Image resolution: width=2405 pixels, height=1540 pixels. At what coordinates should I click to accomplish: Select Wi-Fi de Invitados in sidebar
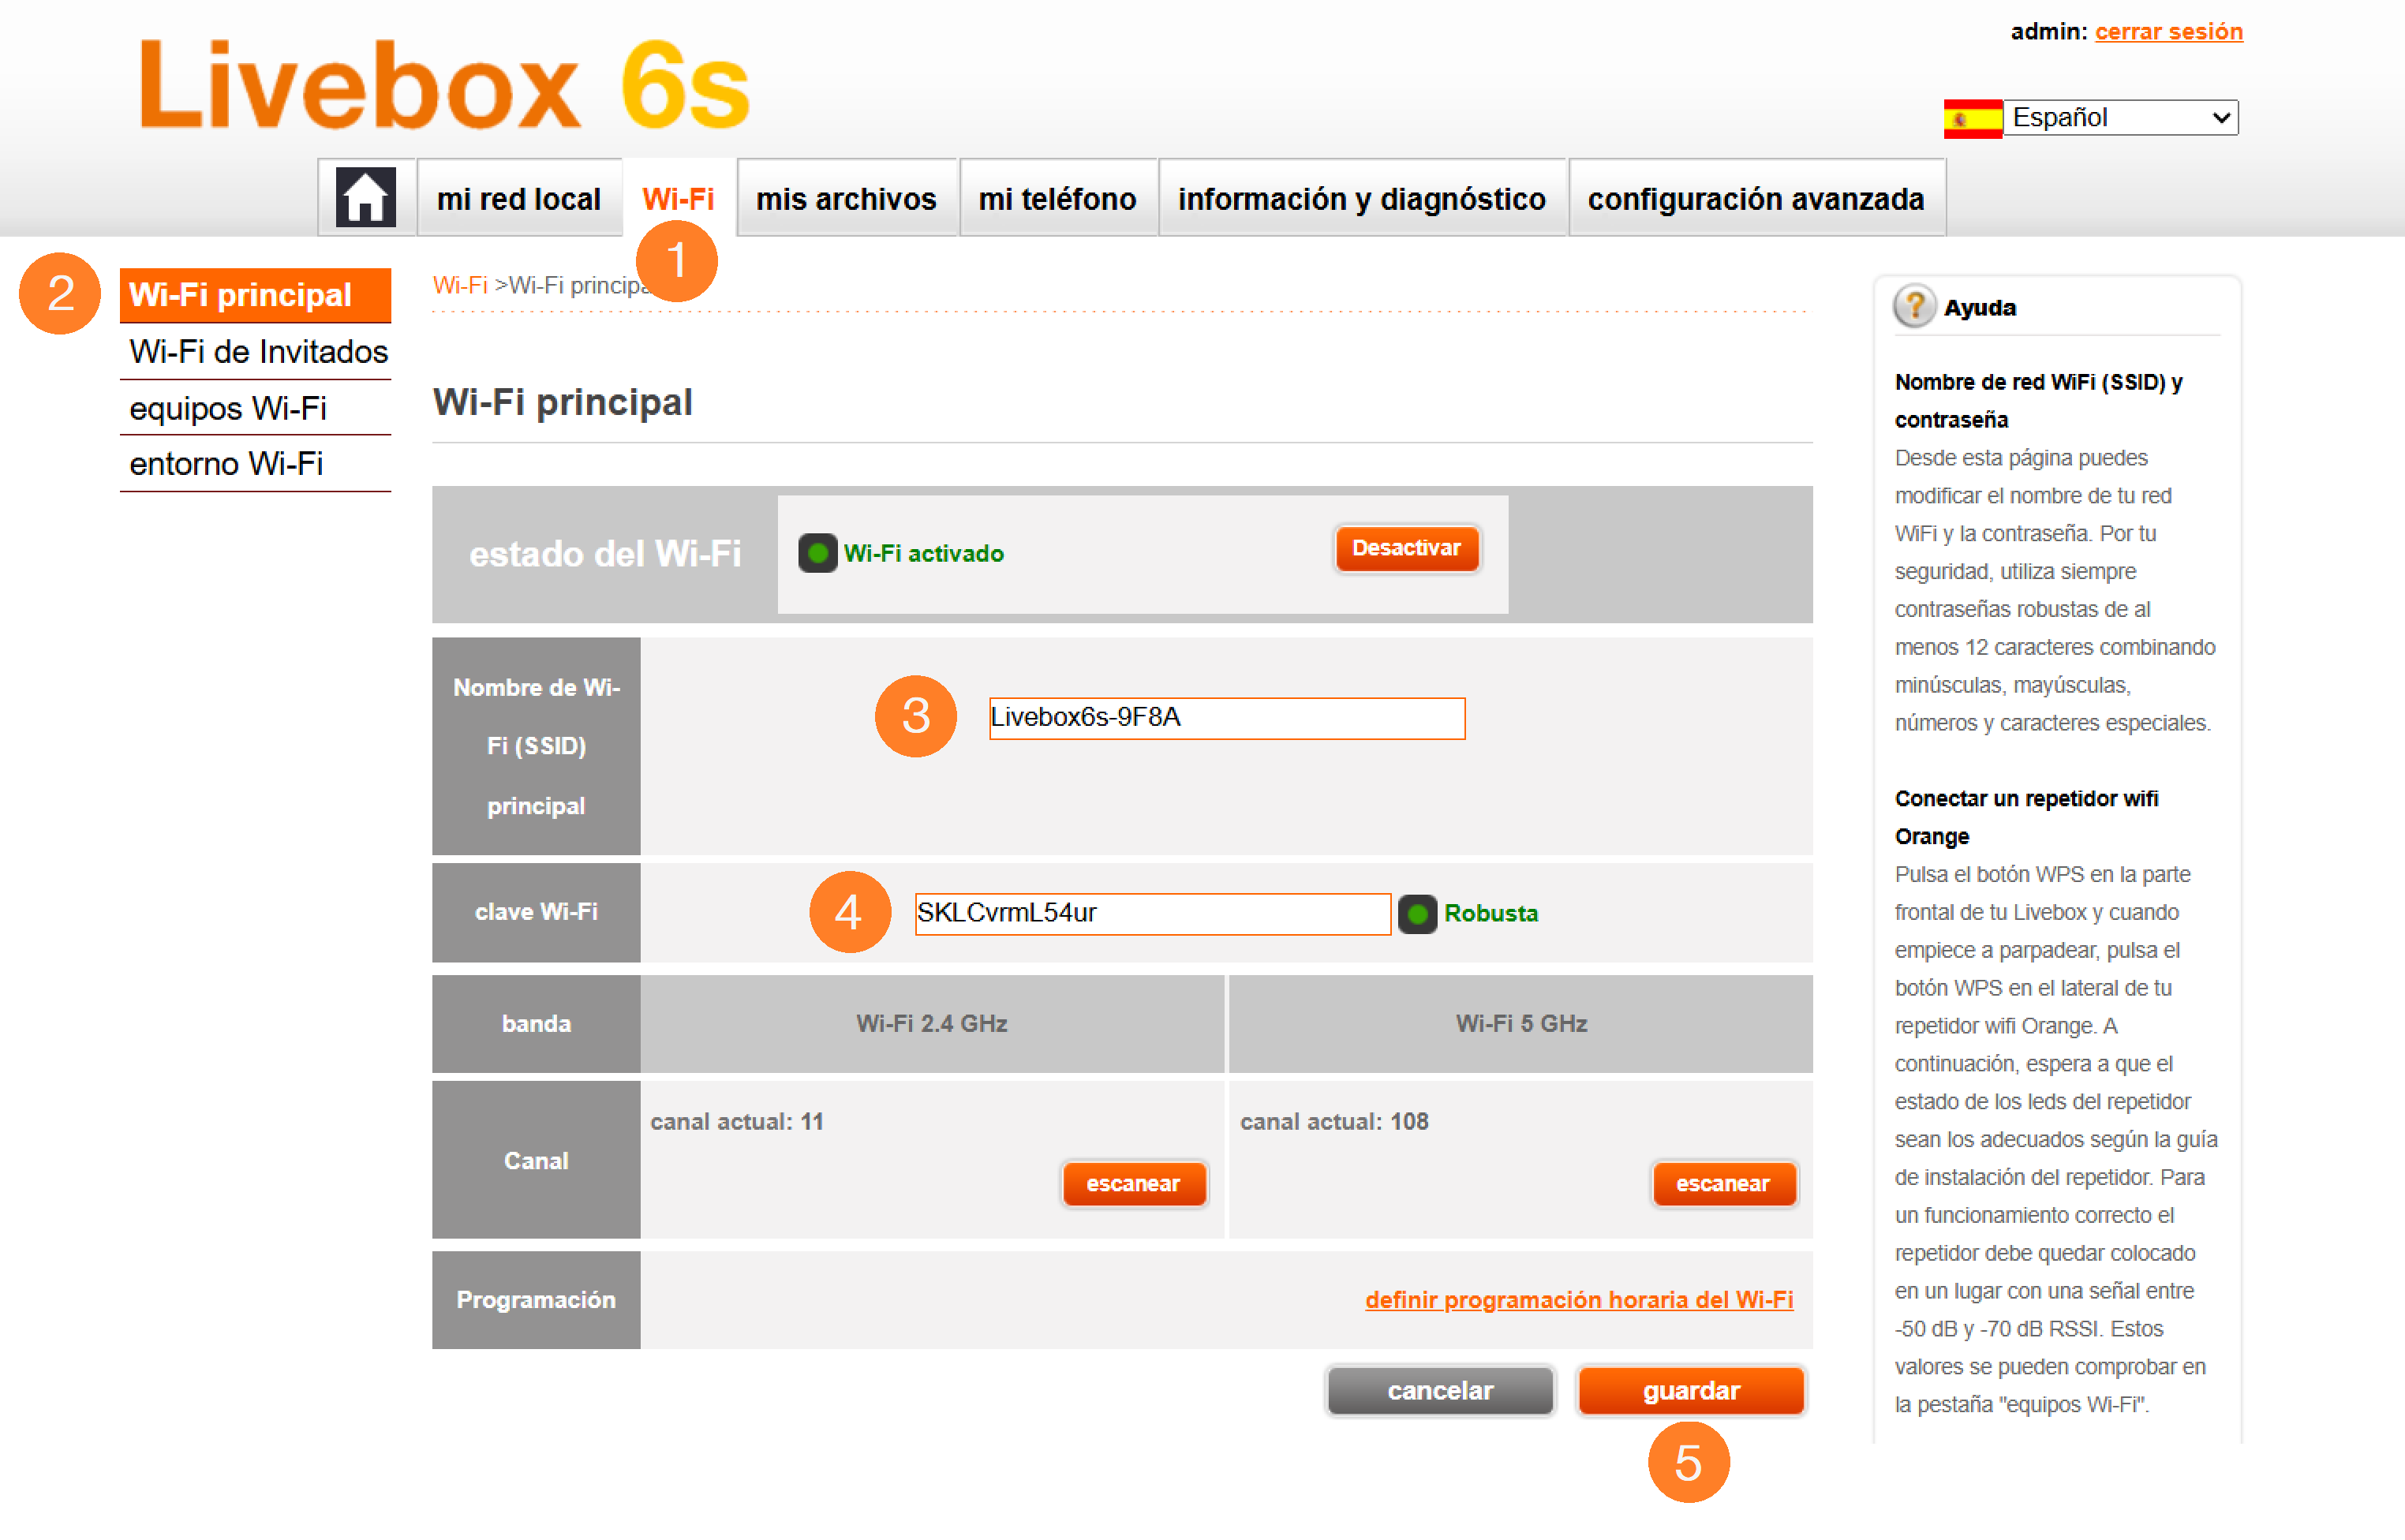click(x=258, y=351)
